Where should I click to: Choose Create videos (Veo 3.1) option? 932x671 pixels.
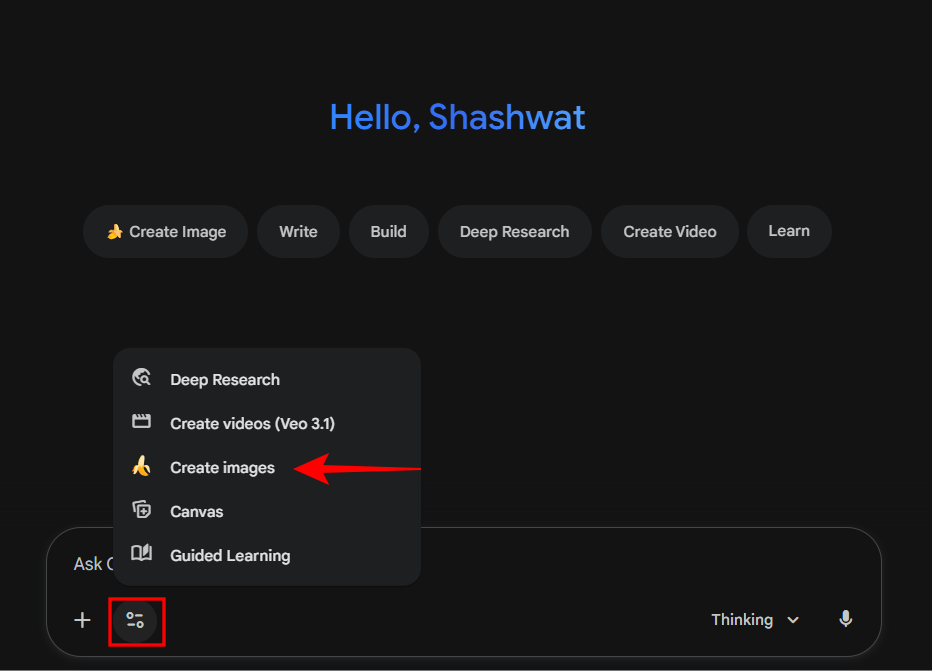pyautogui.click(x=252, y=424)
